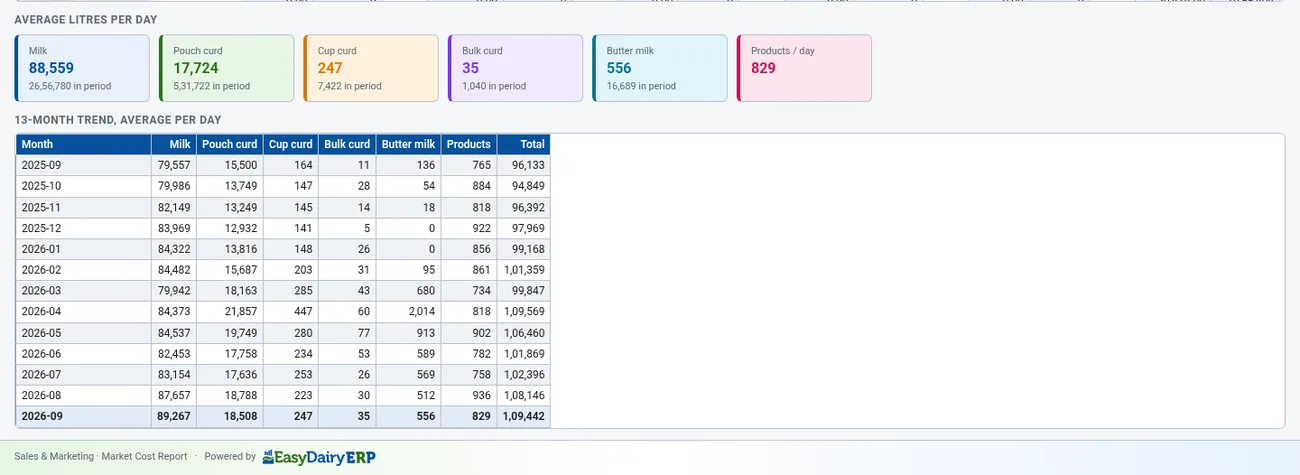Click products value 936 for 2026-08
The width and height of the screenshot is (1300, 475).
coord(481,396)
